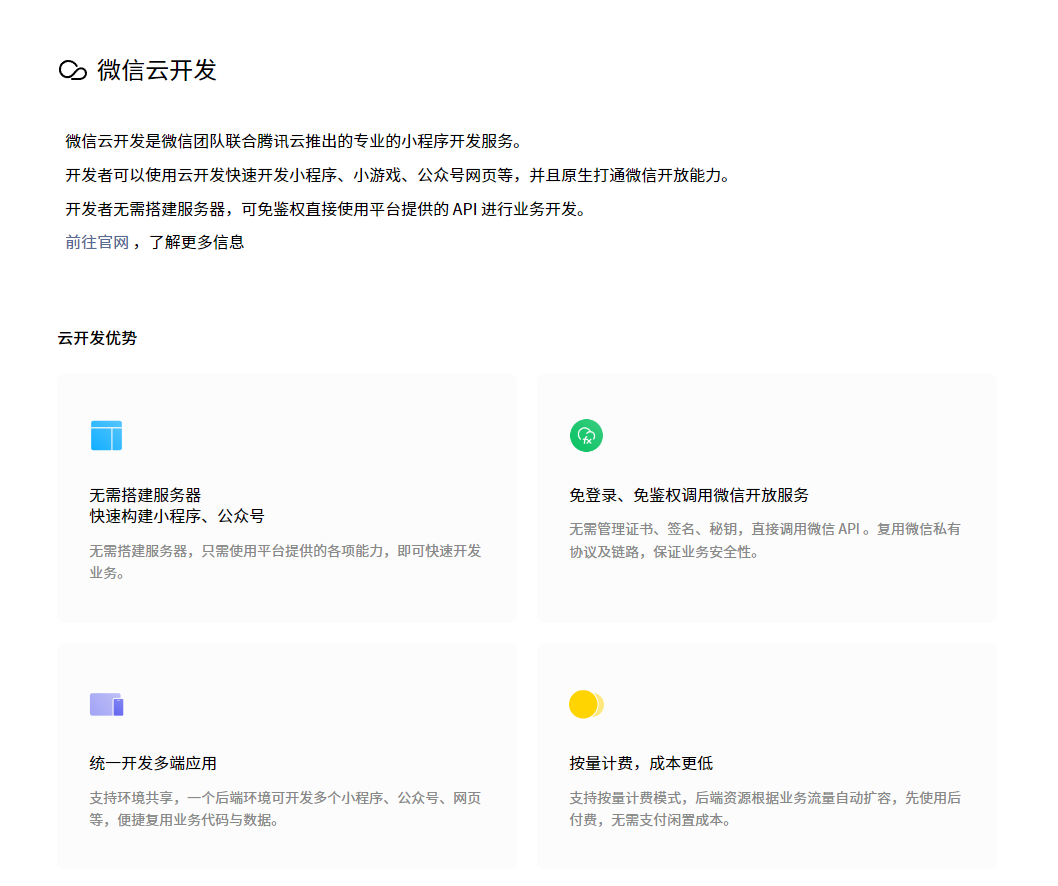Click the description starting 无需搭建服务器，只需使用平台
Viewport: 1058px width, 886px height.
[285, 562]
